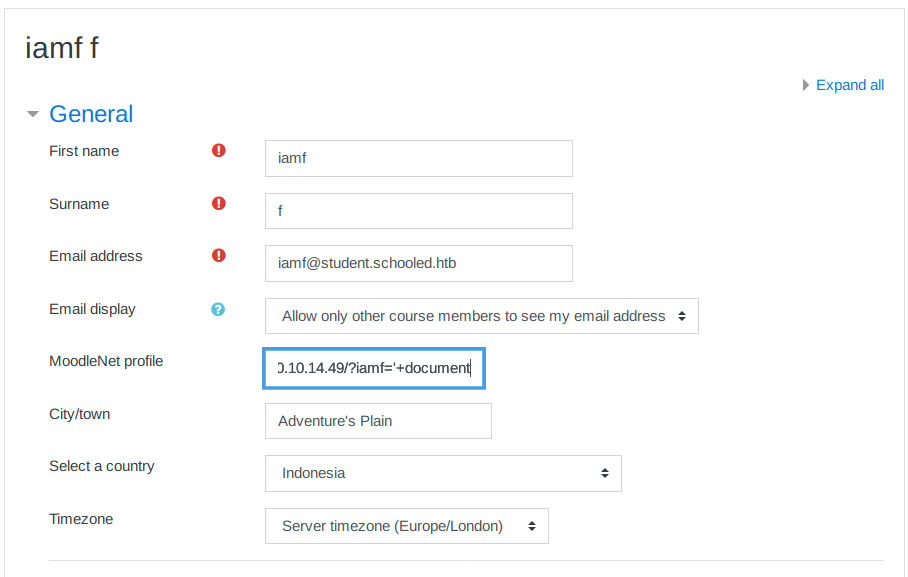The image size is (908, 577).
Task: Click the Timezone label text
Action: (x=81, y=519)
